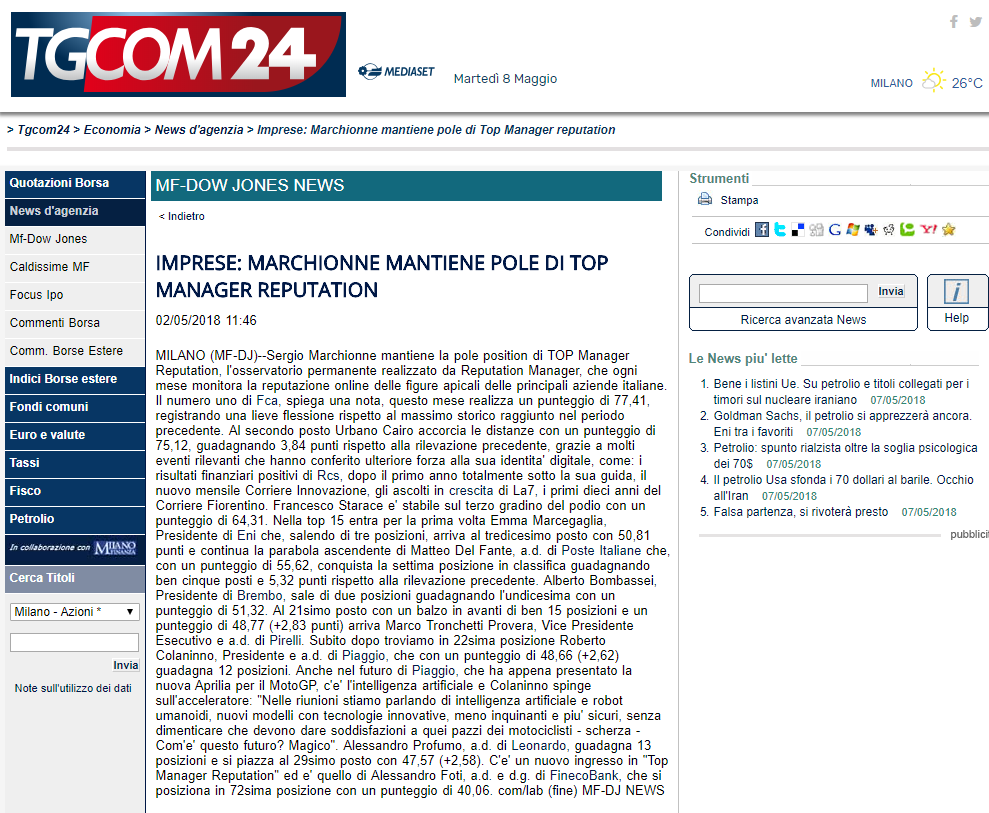
Task: Click the Condividi label
Action: coord(727,232)
